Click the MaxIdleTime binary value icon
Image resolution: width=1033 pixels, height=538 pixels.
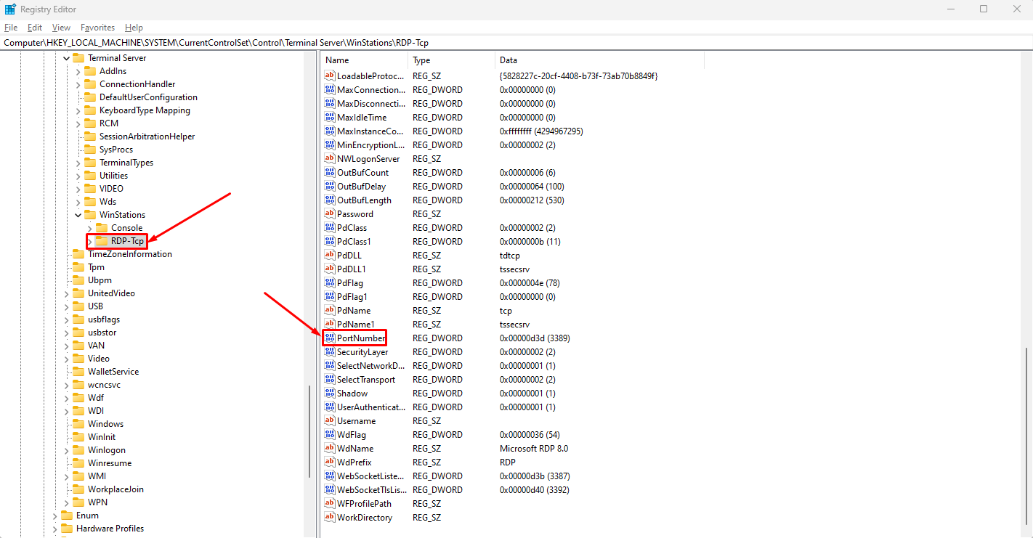(x=330, y=117)
